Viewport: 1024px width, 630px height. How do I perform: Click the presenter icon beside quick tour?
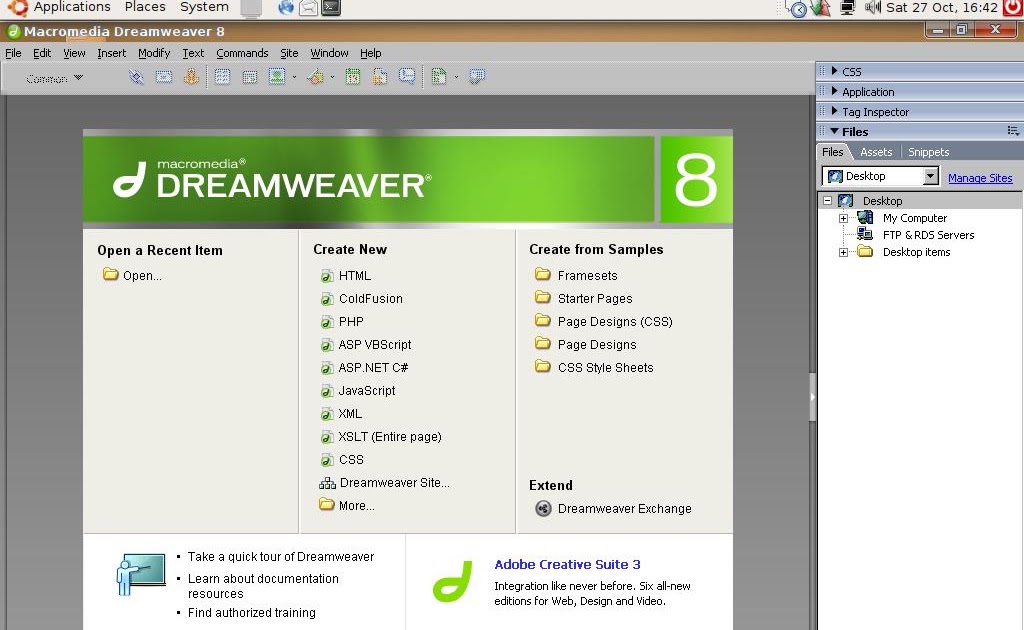click(x=140, y=575)
